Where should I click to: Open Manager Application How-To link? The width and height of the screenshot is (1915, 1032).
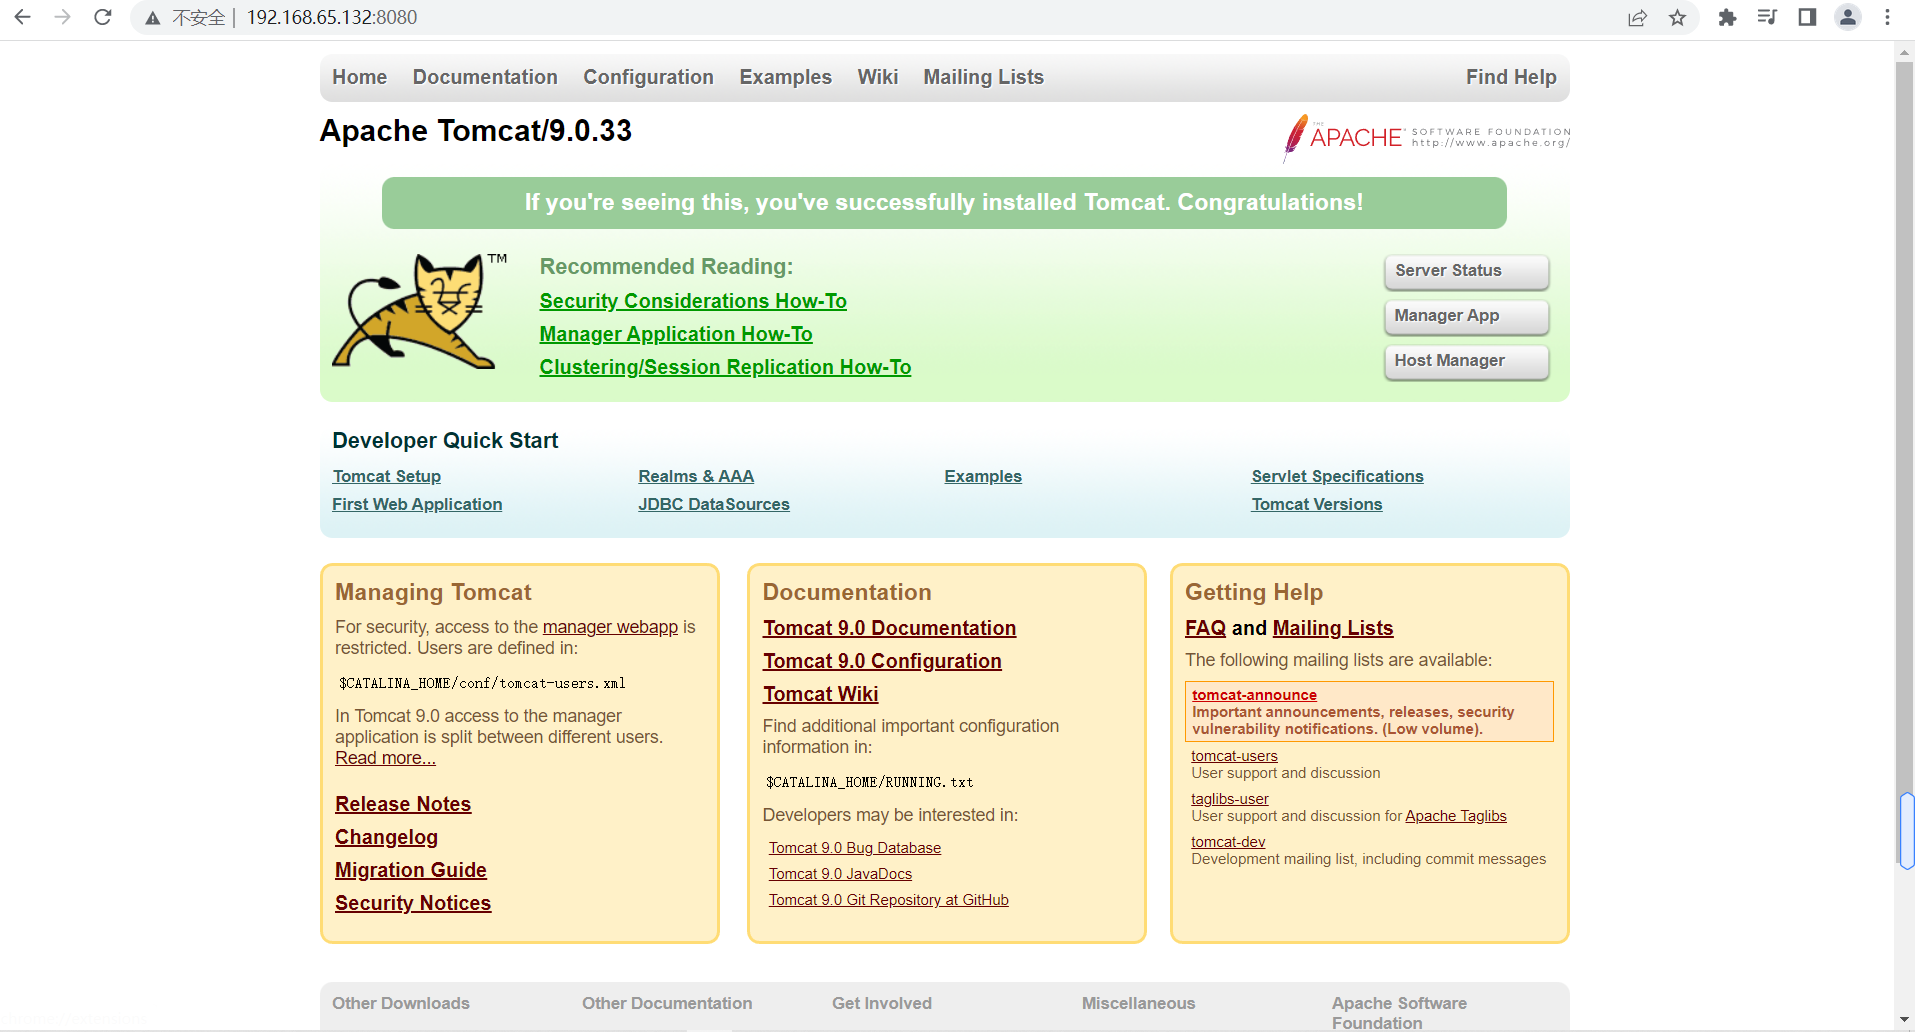click(x=676, y=334)
